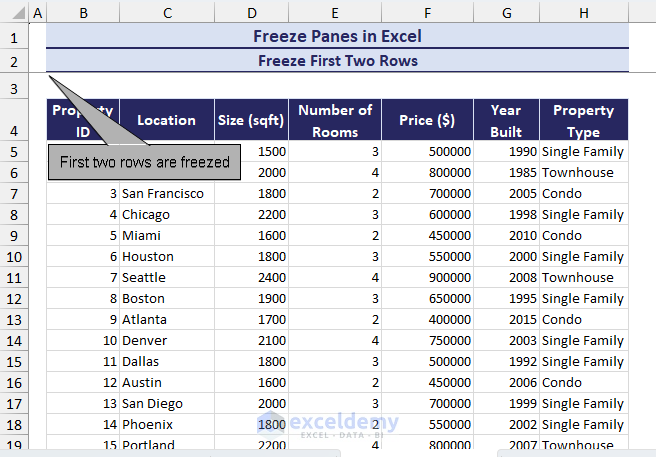Select the 'First two rows are freezed' callout shape
656x457 pixels.
click(x=144, y=162)
